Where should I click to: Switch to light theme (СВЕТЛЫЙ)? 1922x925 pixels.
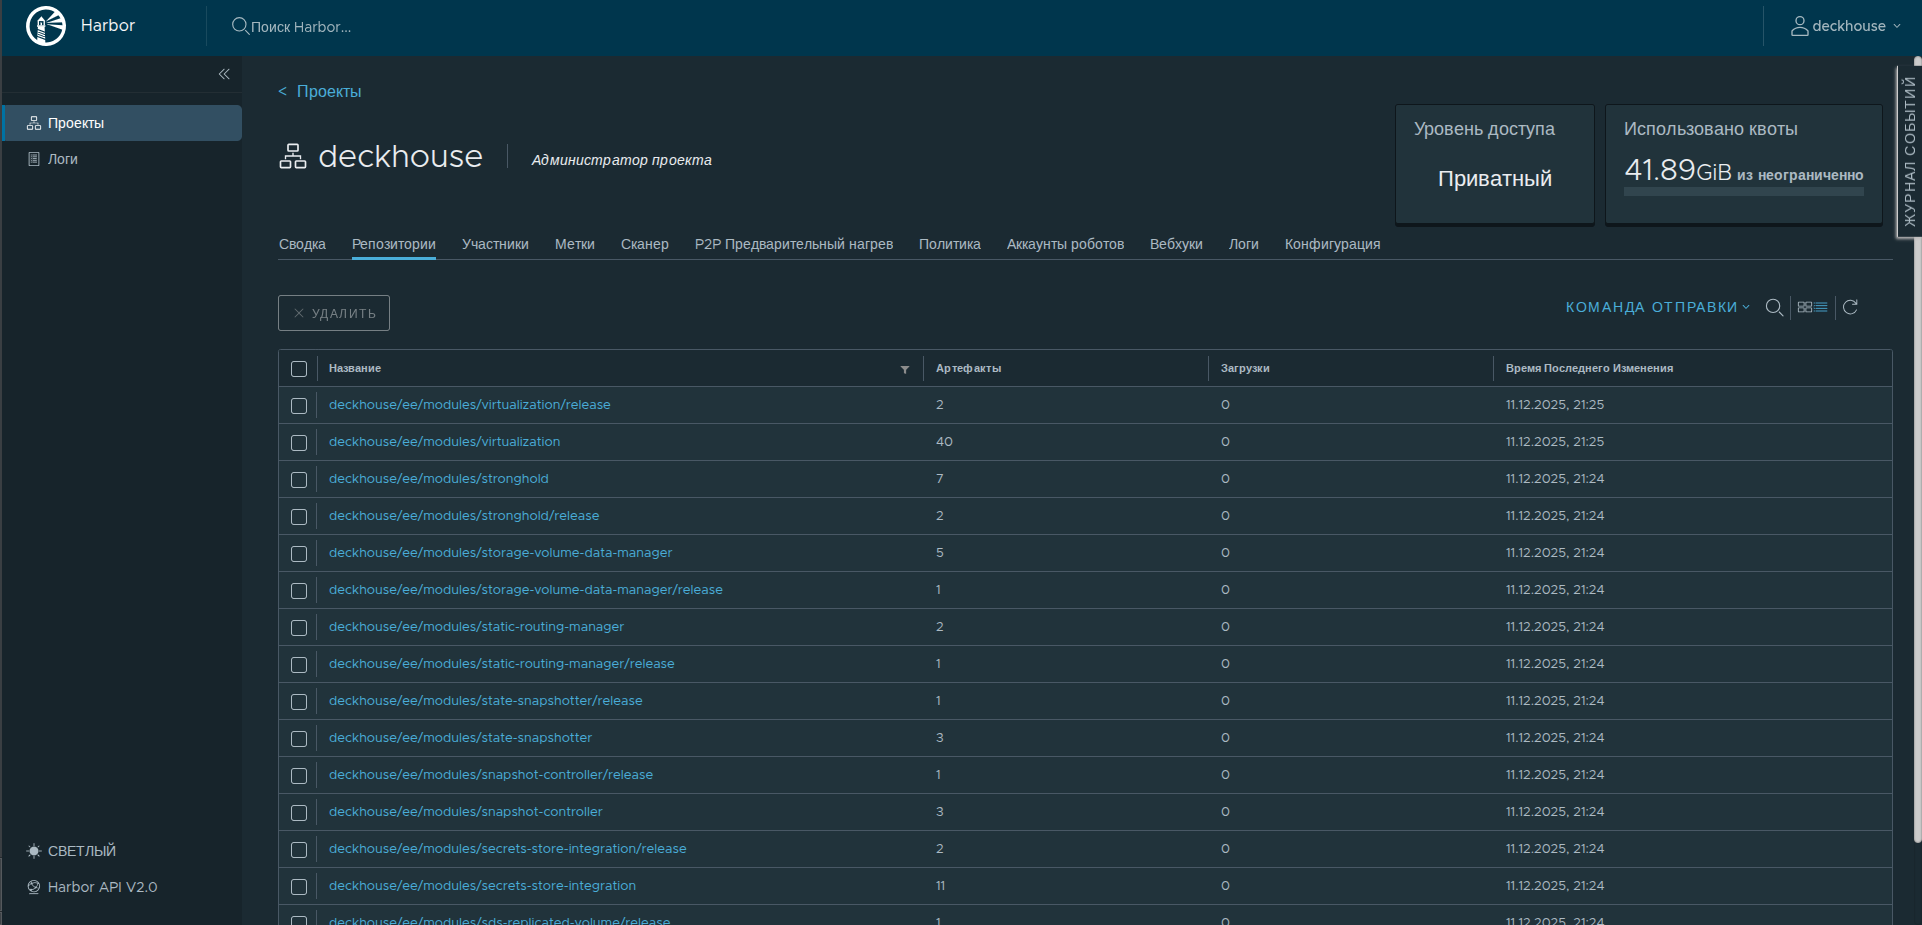click(71, 851)
